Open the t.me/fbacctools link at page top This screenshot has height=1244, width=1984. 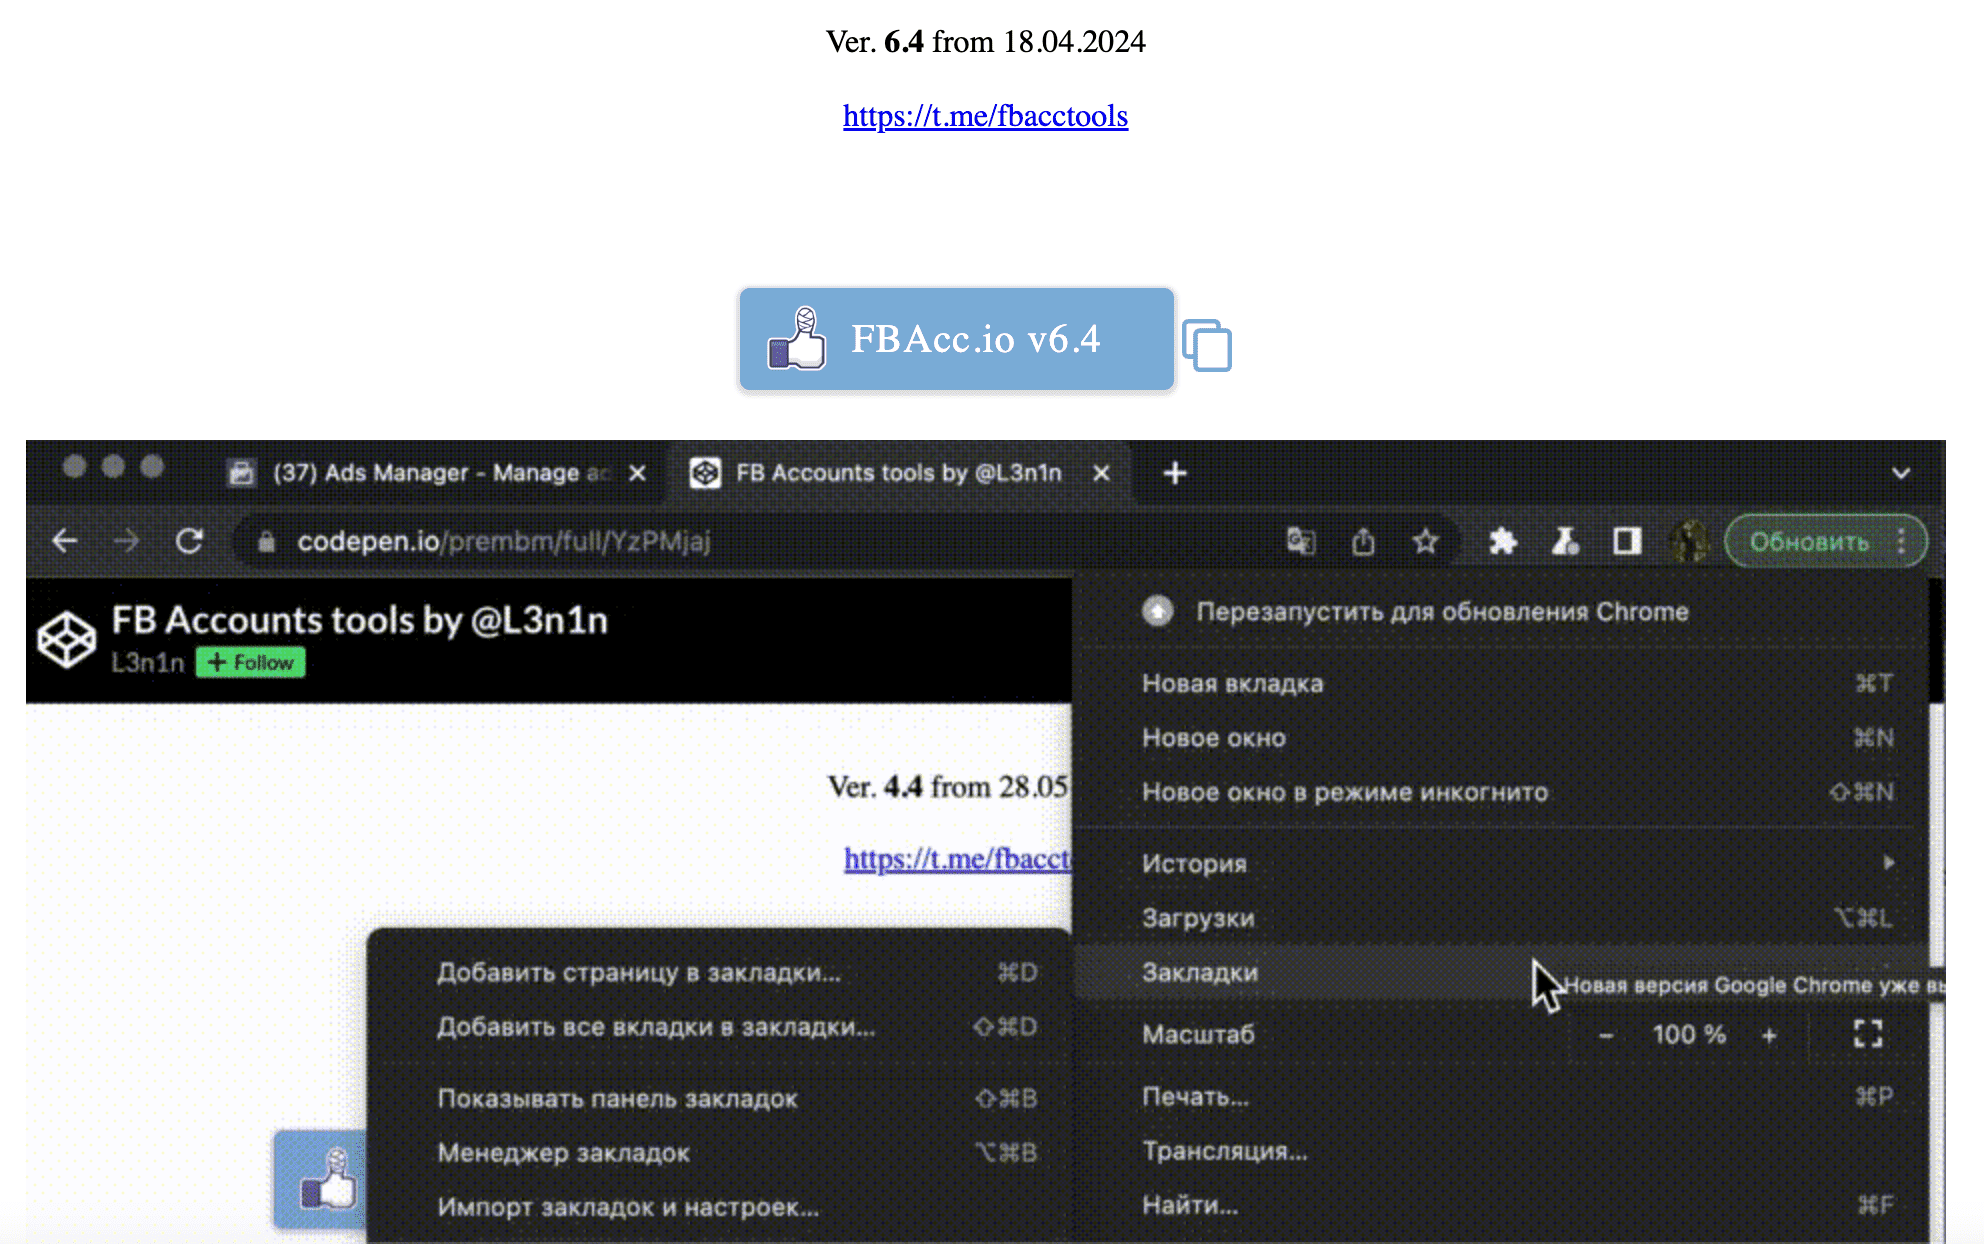click(x=985, y=116)
